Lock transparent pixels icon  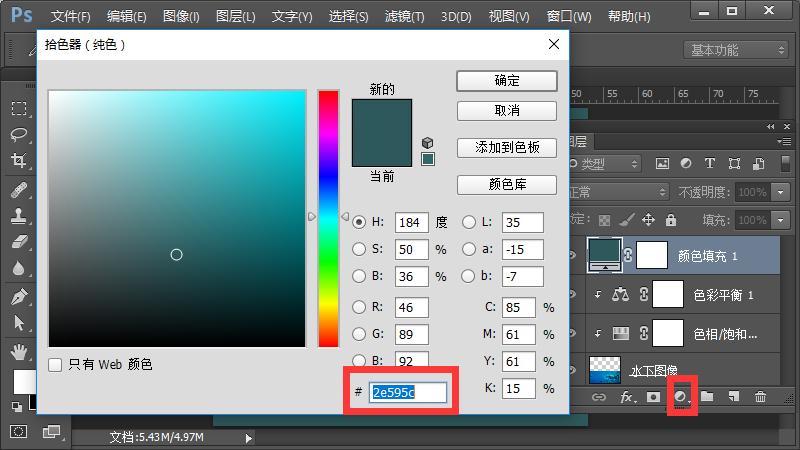605,220
